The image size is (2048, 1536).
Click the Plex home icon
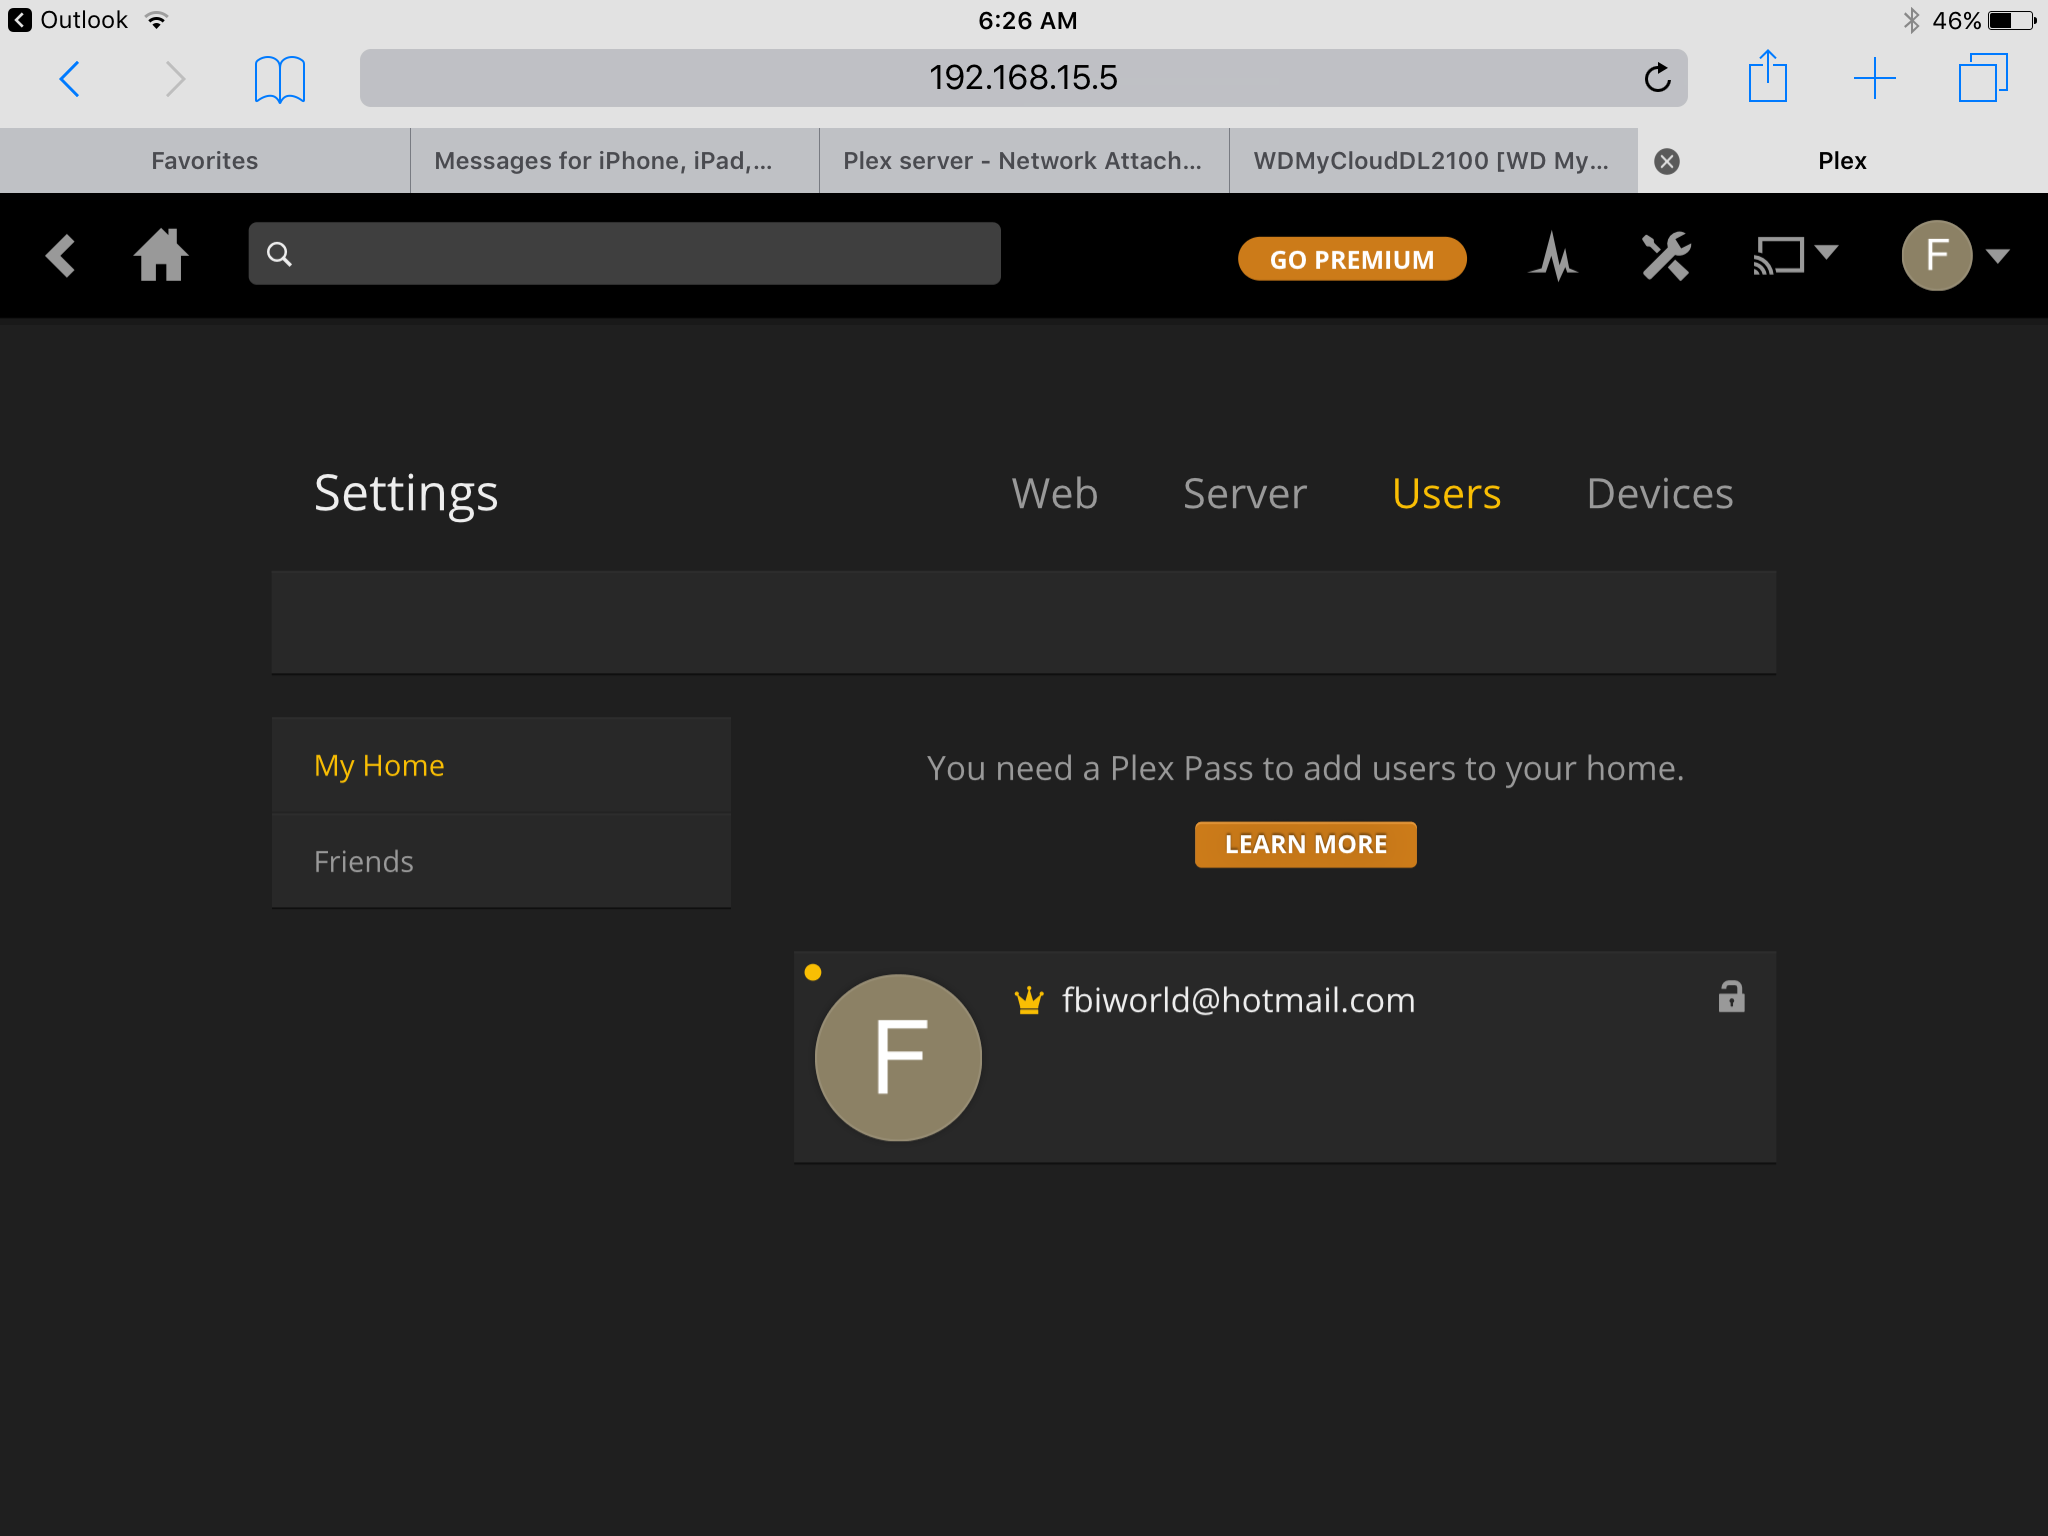161,256
